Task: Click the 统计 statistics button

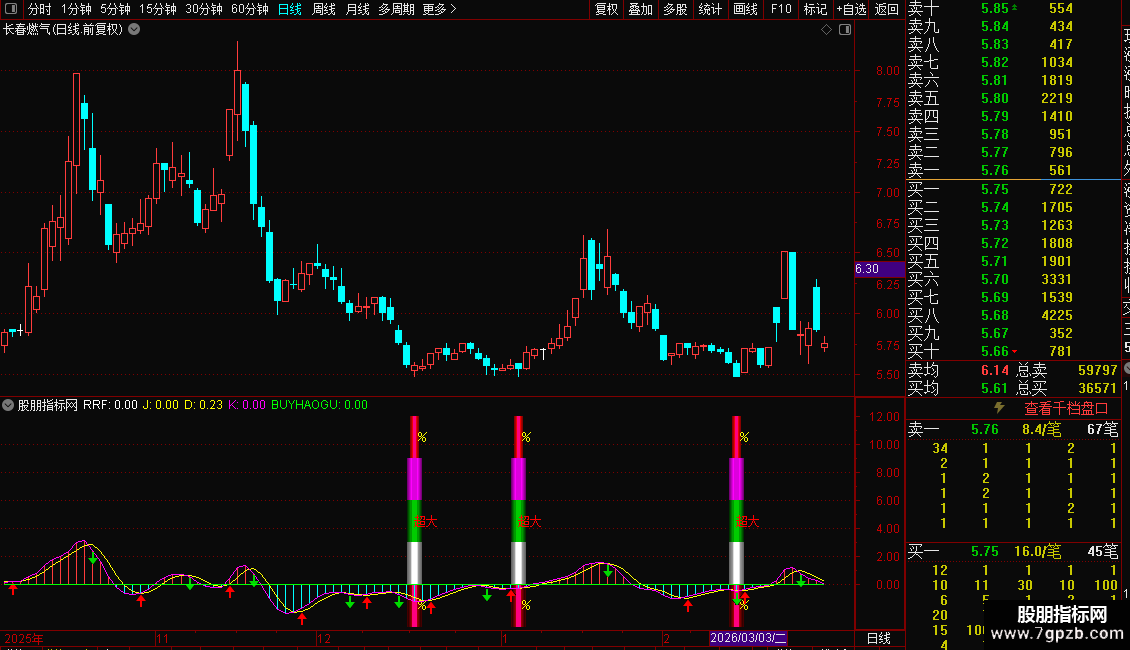Action: (710, 9)
